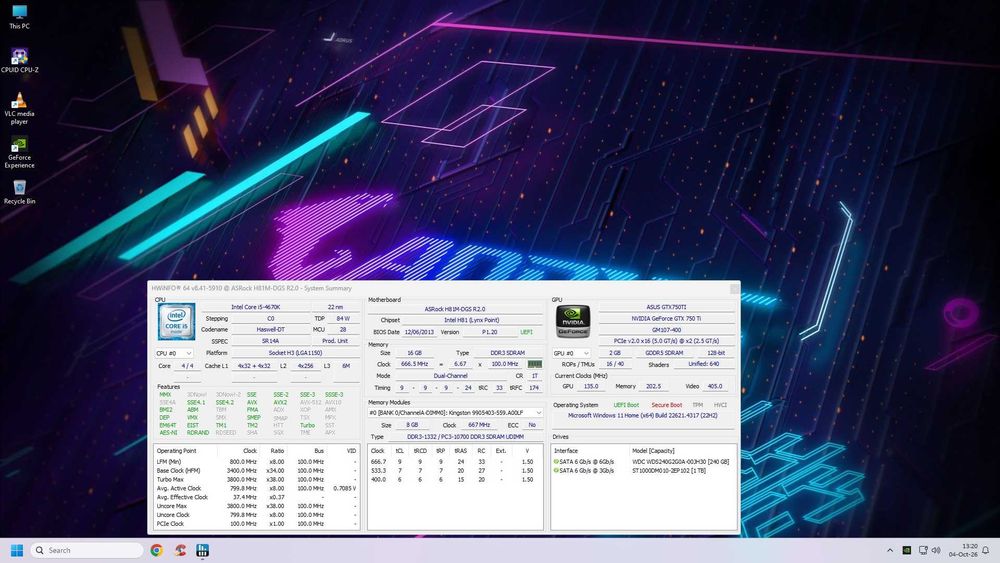The image size is (1000, 563).
Task: Click the GM107-400 GPU codename
Action: pos(666,330)
